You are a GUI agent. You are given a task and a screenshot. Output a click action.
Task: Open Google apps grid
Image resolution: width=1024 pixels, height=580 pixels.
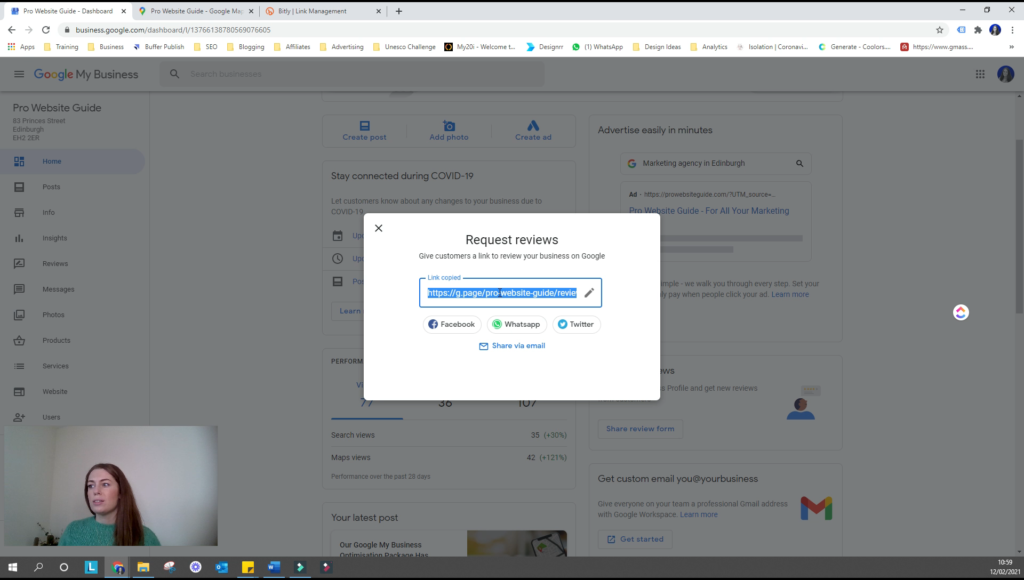980,74
